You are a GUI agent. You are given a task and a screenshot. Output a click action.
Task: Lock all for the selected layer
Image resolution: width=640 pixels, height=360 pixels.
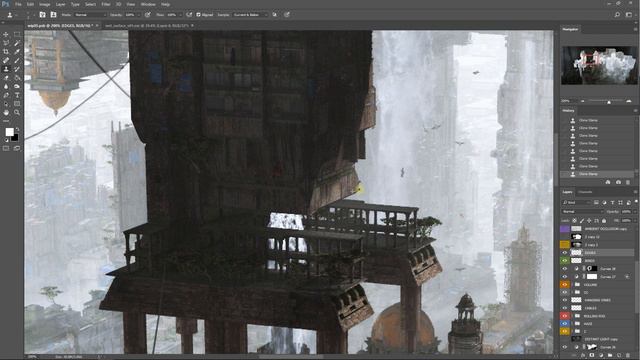tap(604, 220)
